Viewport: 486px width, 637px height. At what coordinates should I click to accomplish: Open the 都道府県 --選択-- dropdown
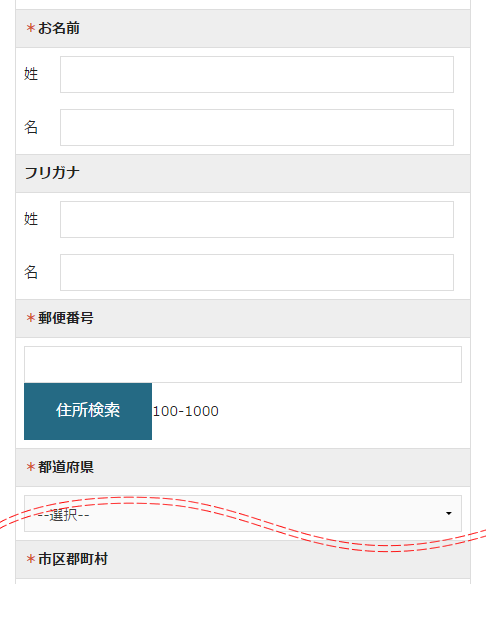[x=243, y=514]
